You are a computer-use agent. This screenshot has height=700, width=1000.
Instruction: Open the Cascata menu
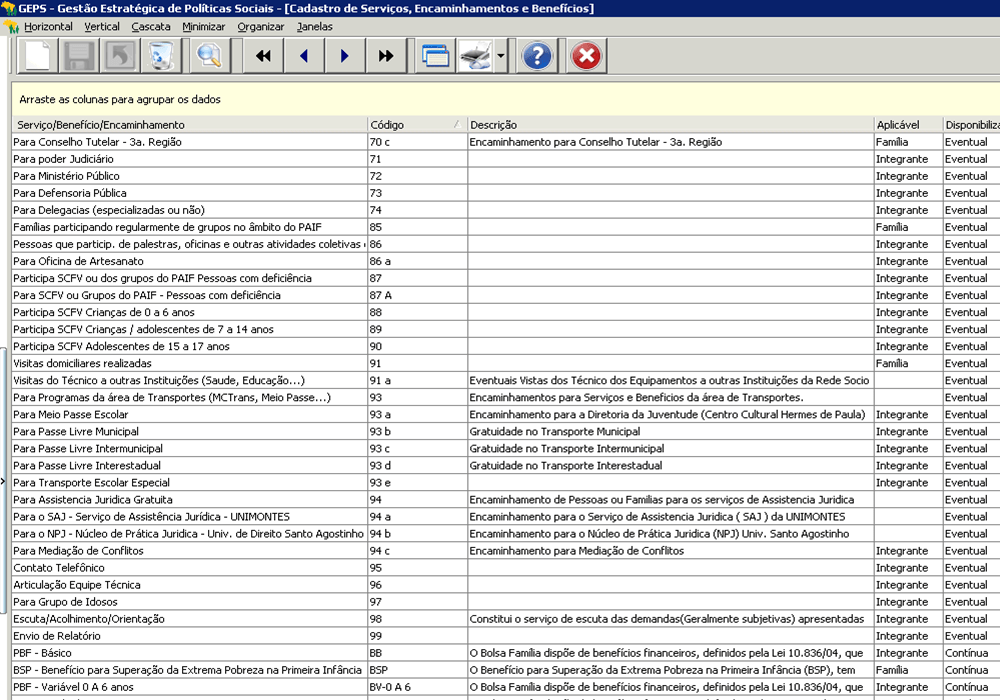[x=151, y=27]
